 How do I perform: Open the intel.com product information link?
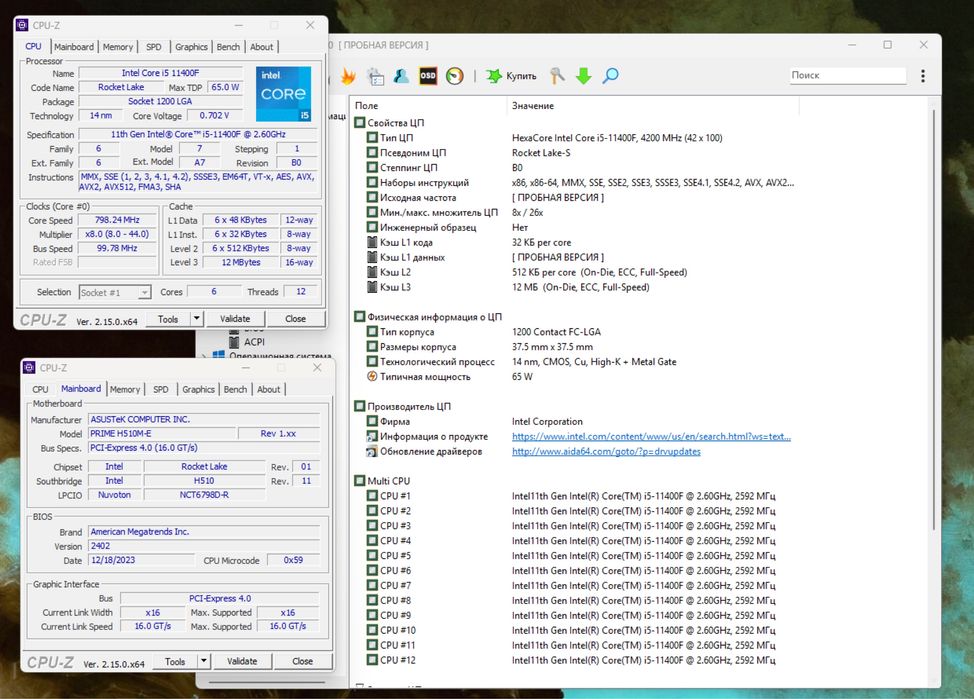(x=651, y=437)
